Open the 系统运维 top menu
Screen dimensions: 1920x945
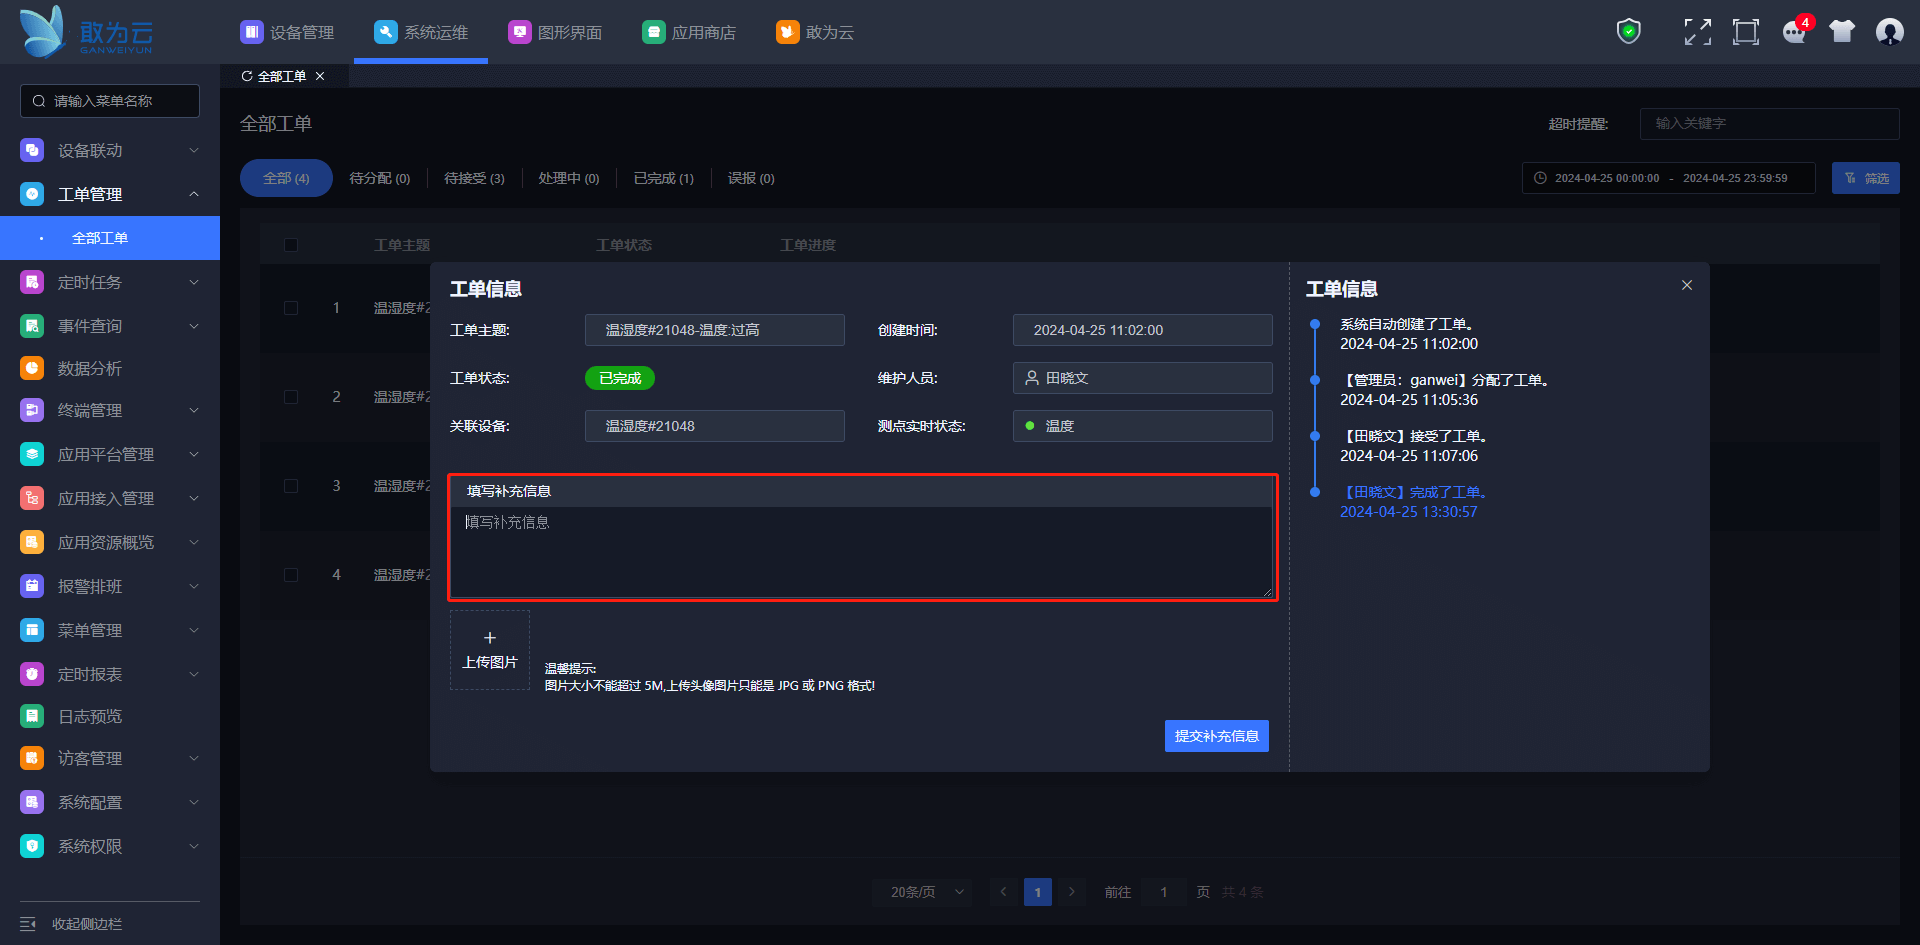[x=421, y=32]
